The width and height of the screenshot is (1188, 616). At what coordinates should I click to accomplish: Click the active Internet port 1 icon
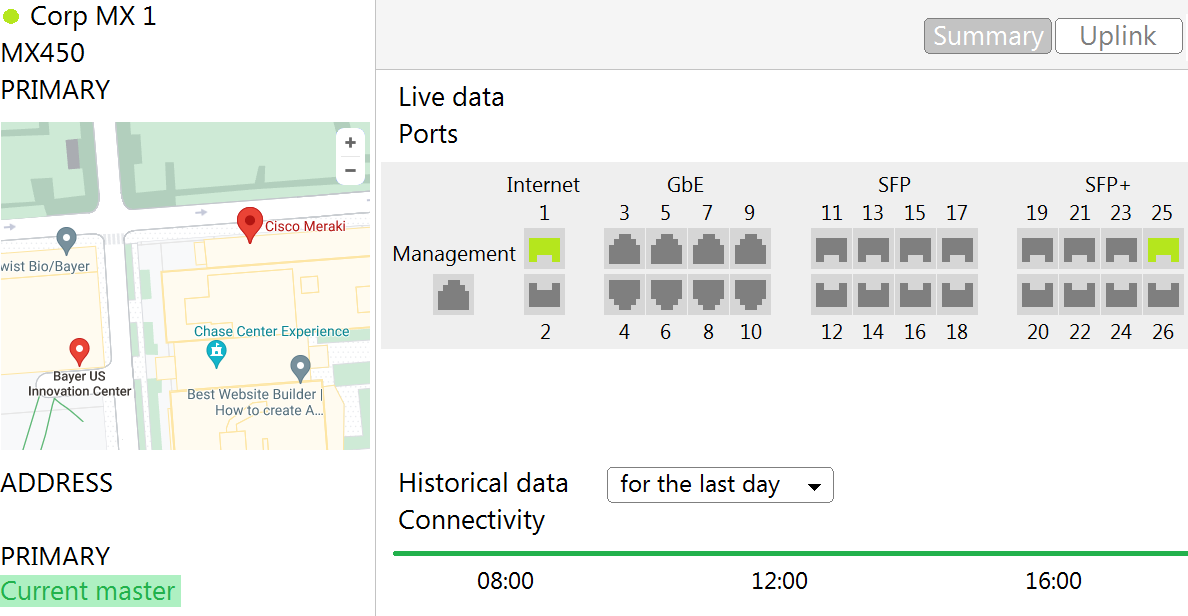click(544, 249)
